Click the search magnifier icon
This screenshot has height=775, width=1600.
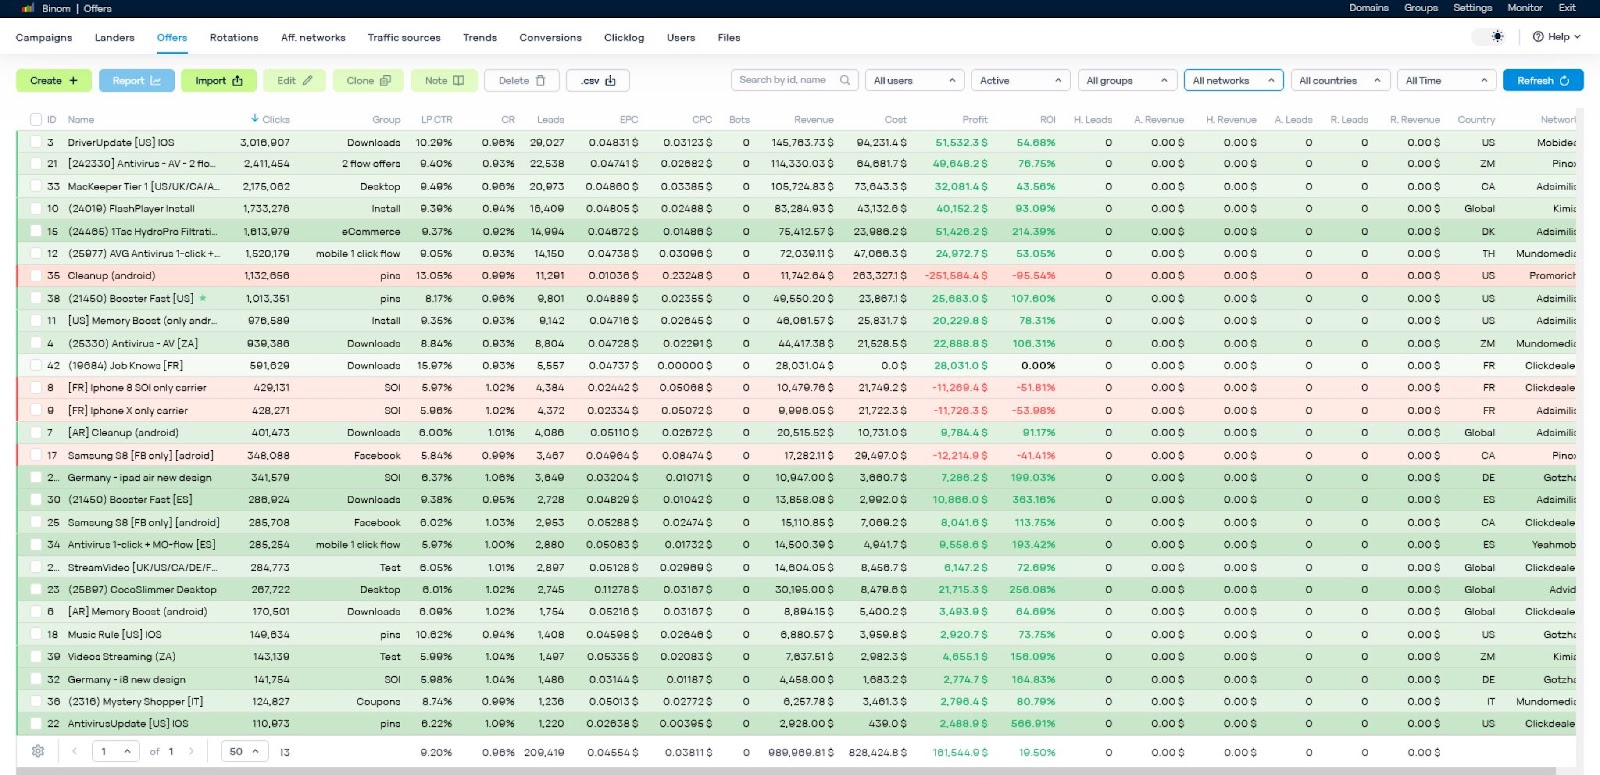[845, 80]
